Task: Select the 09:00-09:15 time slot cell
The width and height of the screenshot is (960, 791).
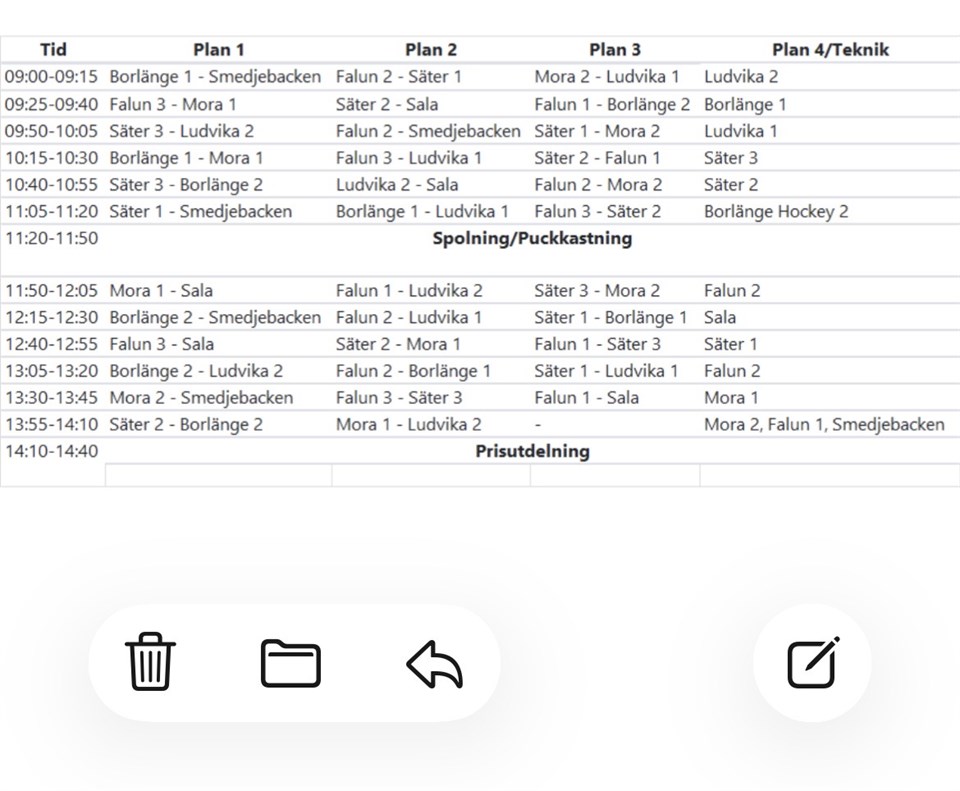Action: 52,76
